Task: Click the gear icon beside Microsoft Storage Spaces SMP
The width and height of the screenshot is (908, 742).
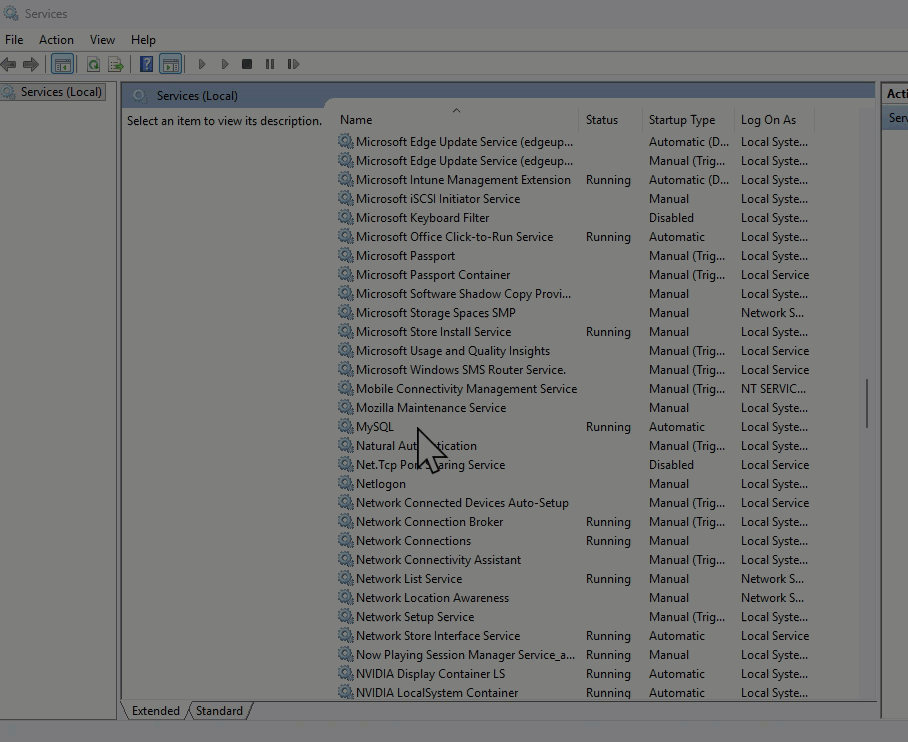Action: tap(346, 312)
